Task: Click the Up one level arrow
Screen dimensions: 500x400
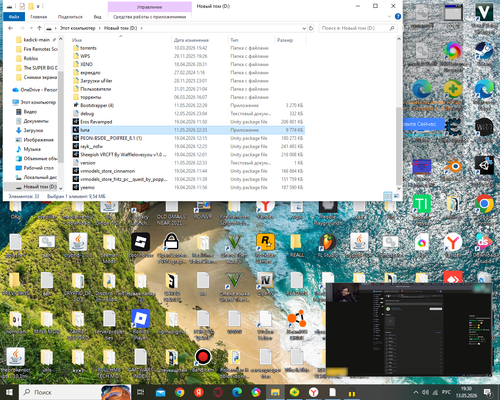Action: [39, 28]
